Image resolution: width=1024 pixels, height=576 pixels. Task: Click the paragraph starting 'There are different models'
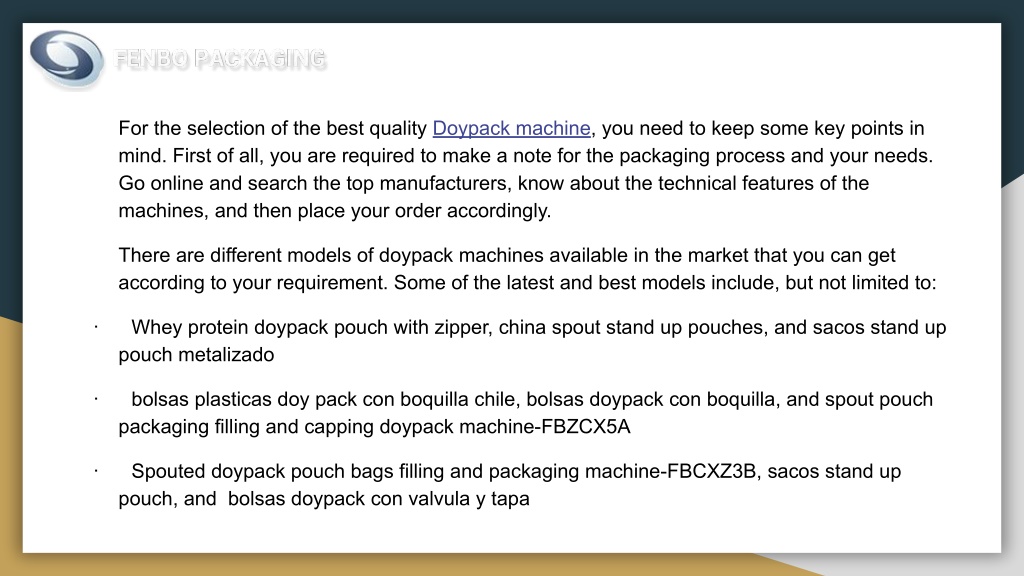point(527,268)
